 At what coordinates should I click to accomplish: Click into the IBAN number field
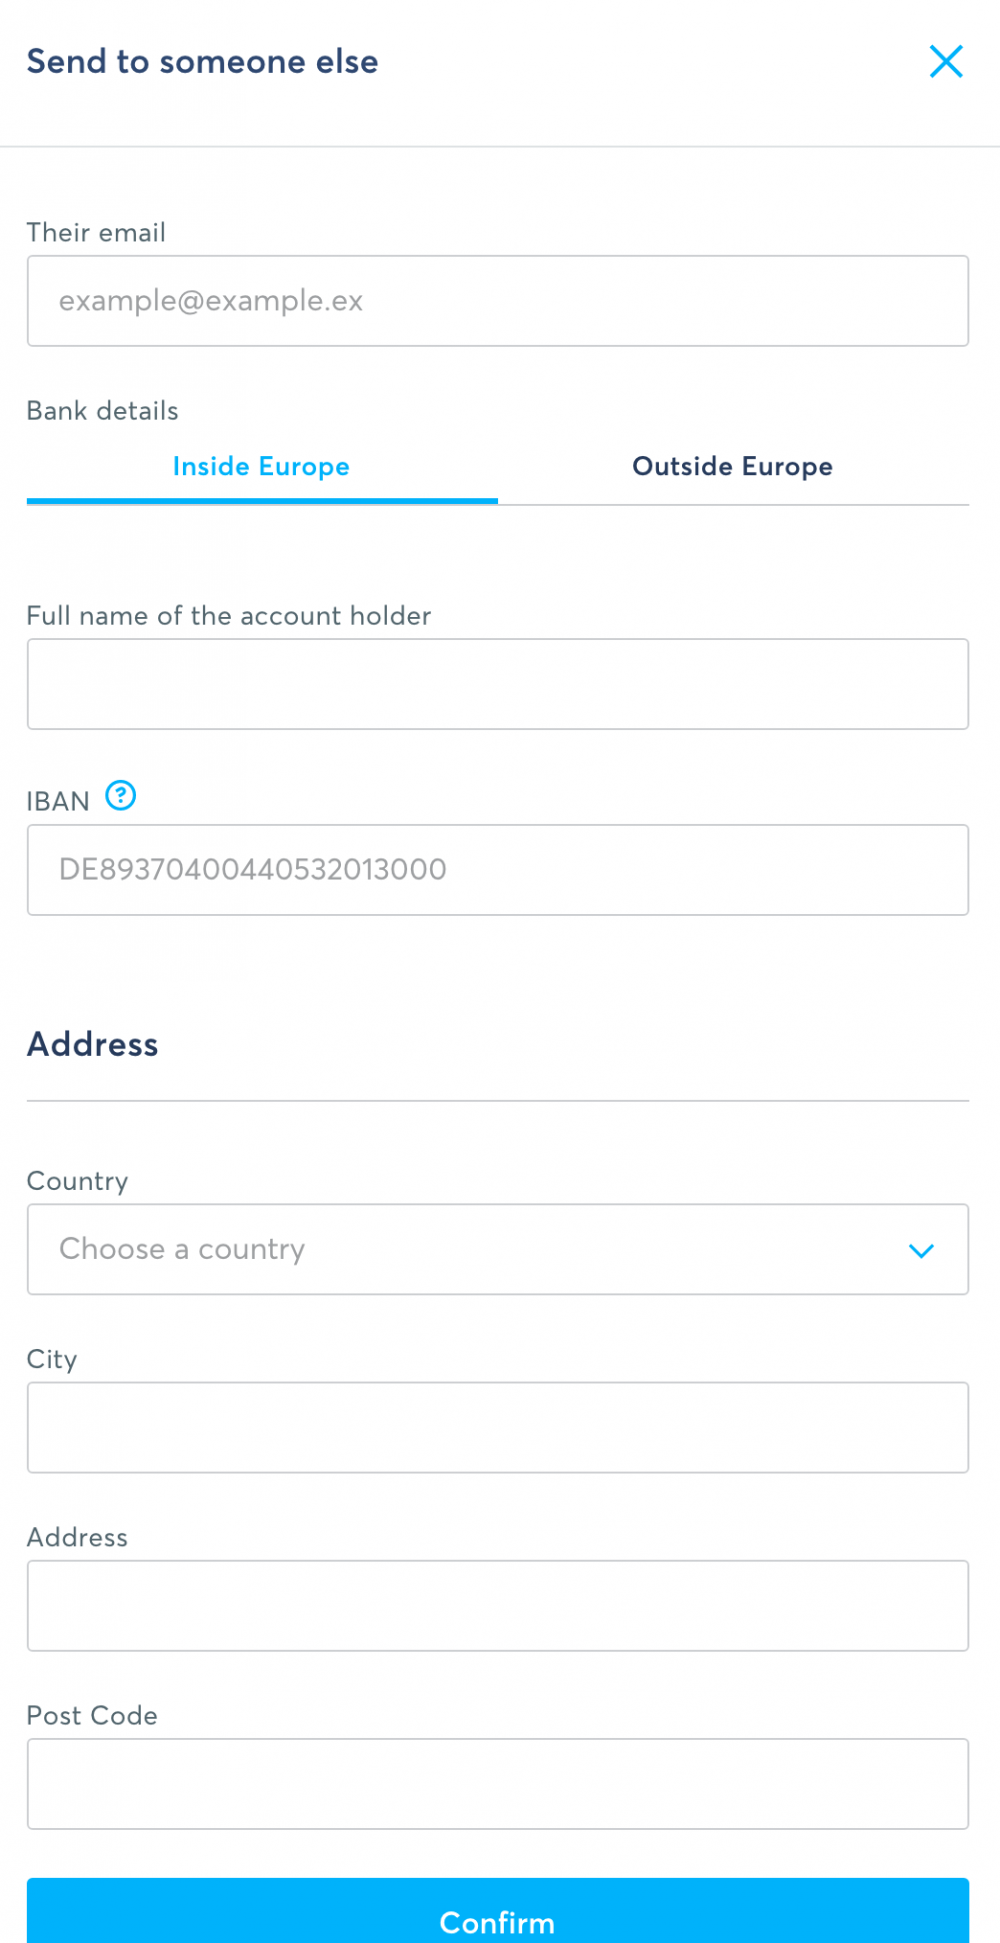pos(497,870)
